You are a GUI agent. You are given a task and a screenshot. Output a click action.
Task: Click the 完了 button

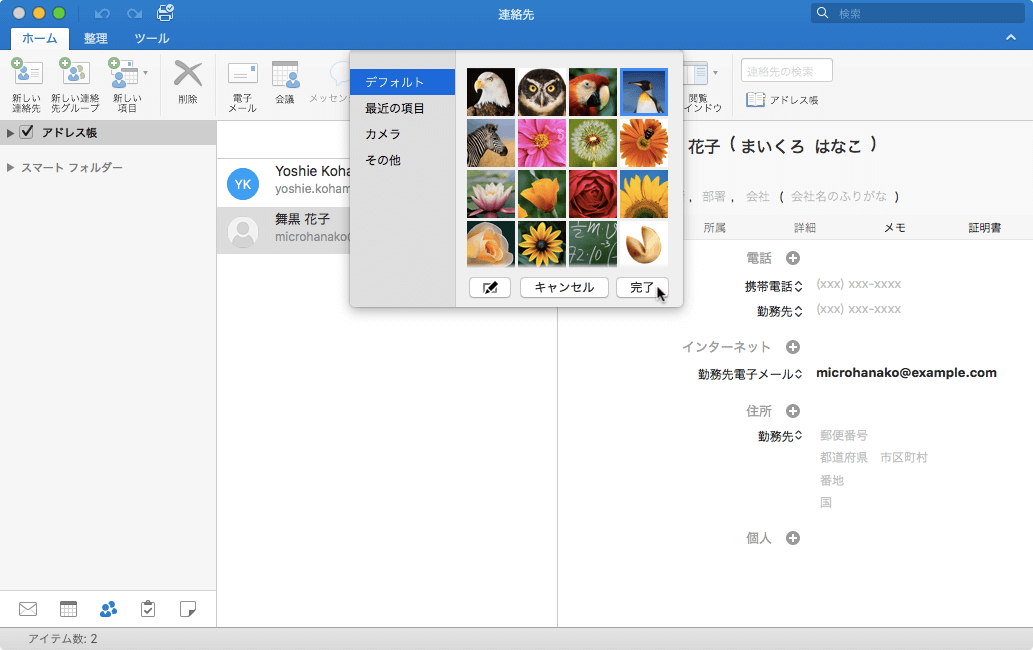click(x=642, y=287)
